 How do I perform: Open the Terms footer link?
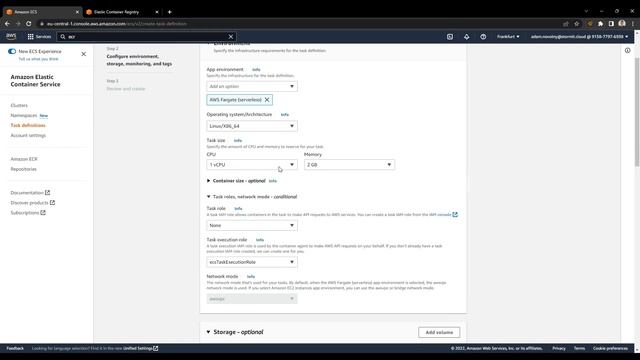pos(579,348)
